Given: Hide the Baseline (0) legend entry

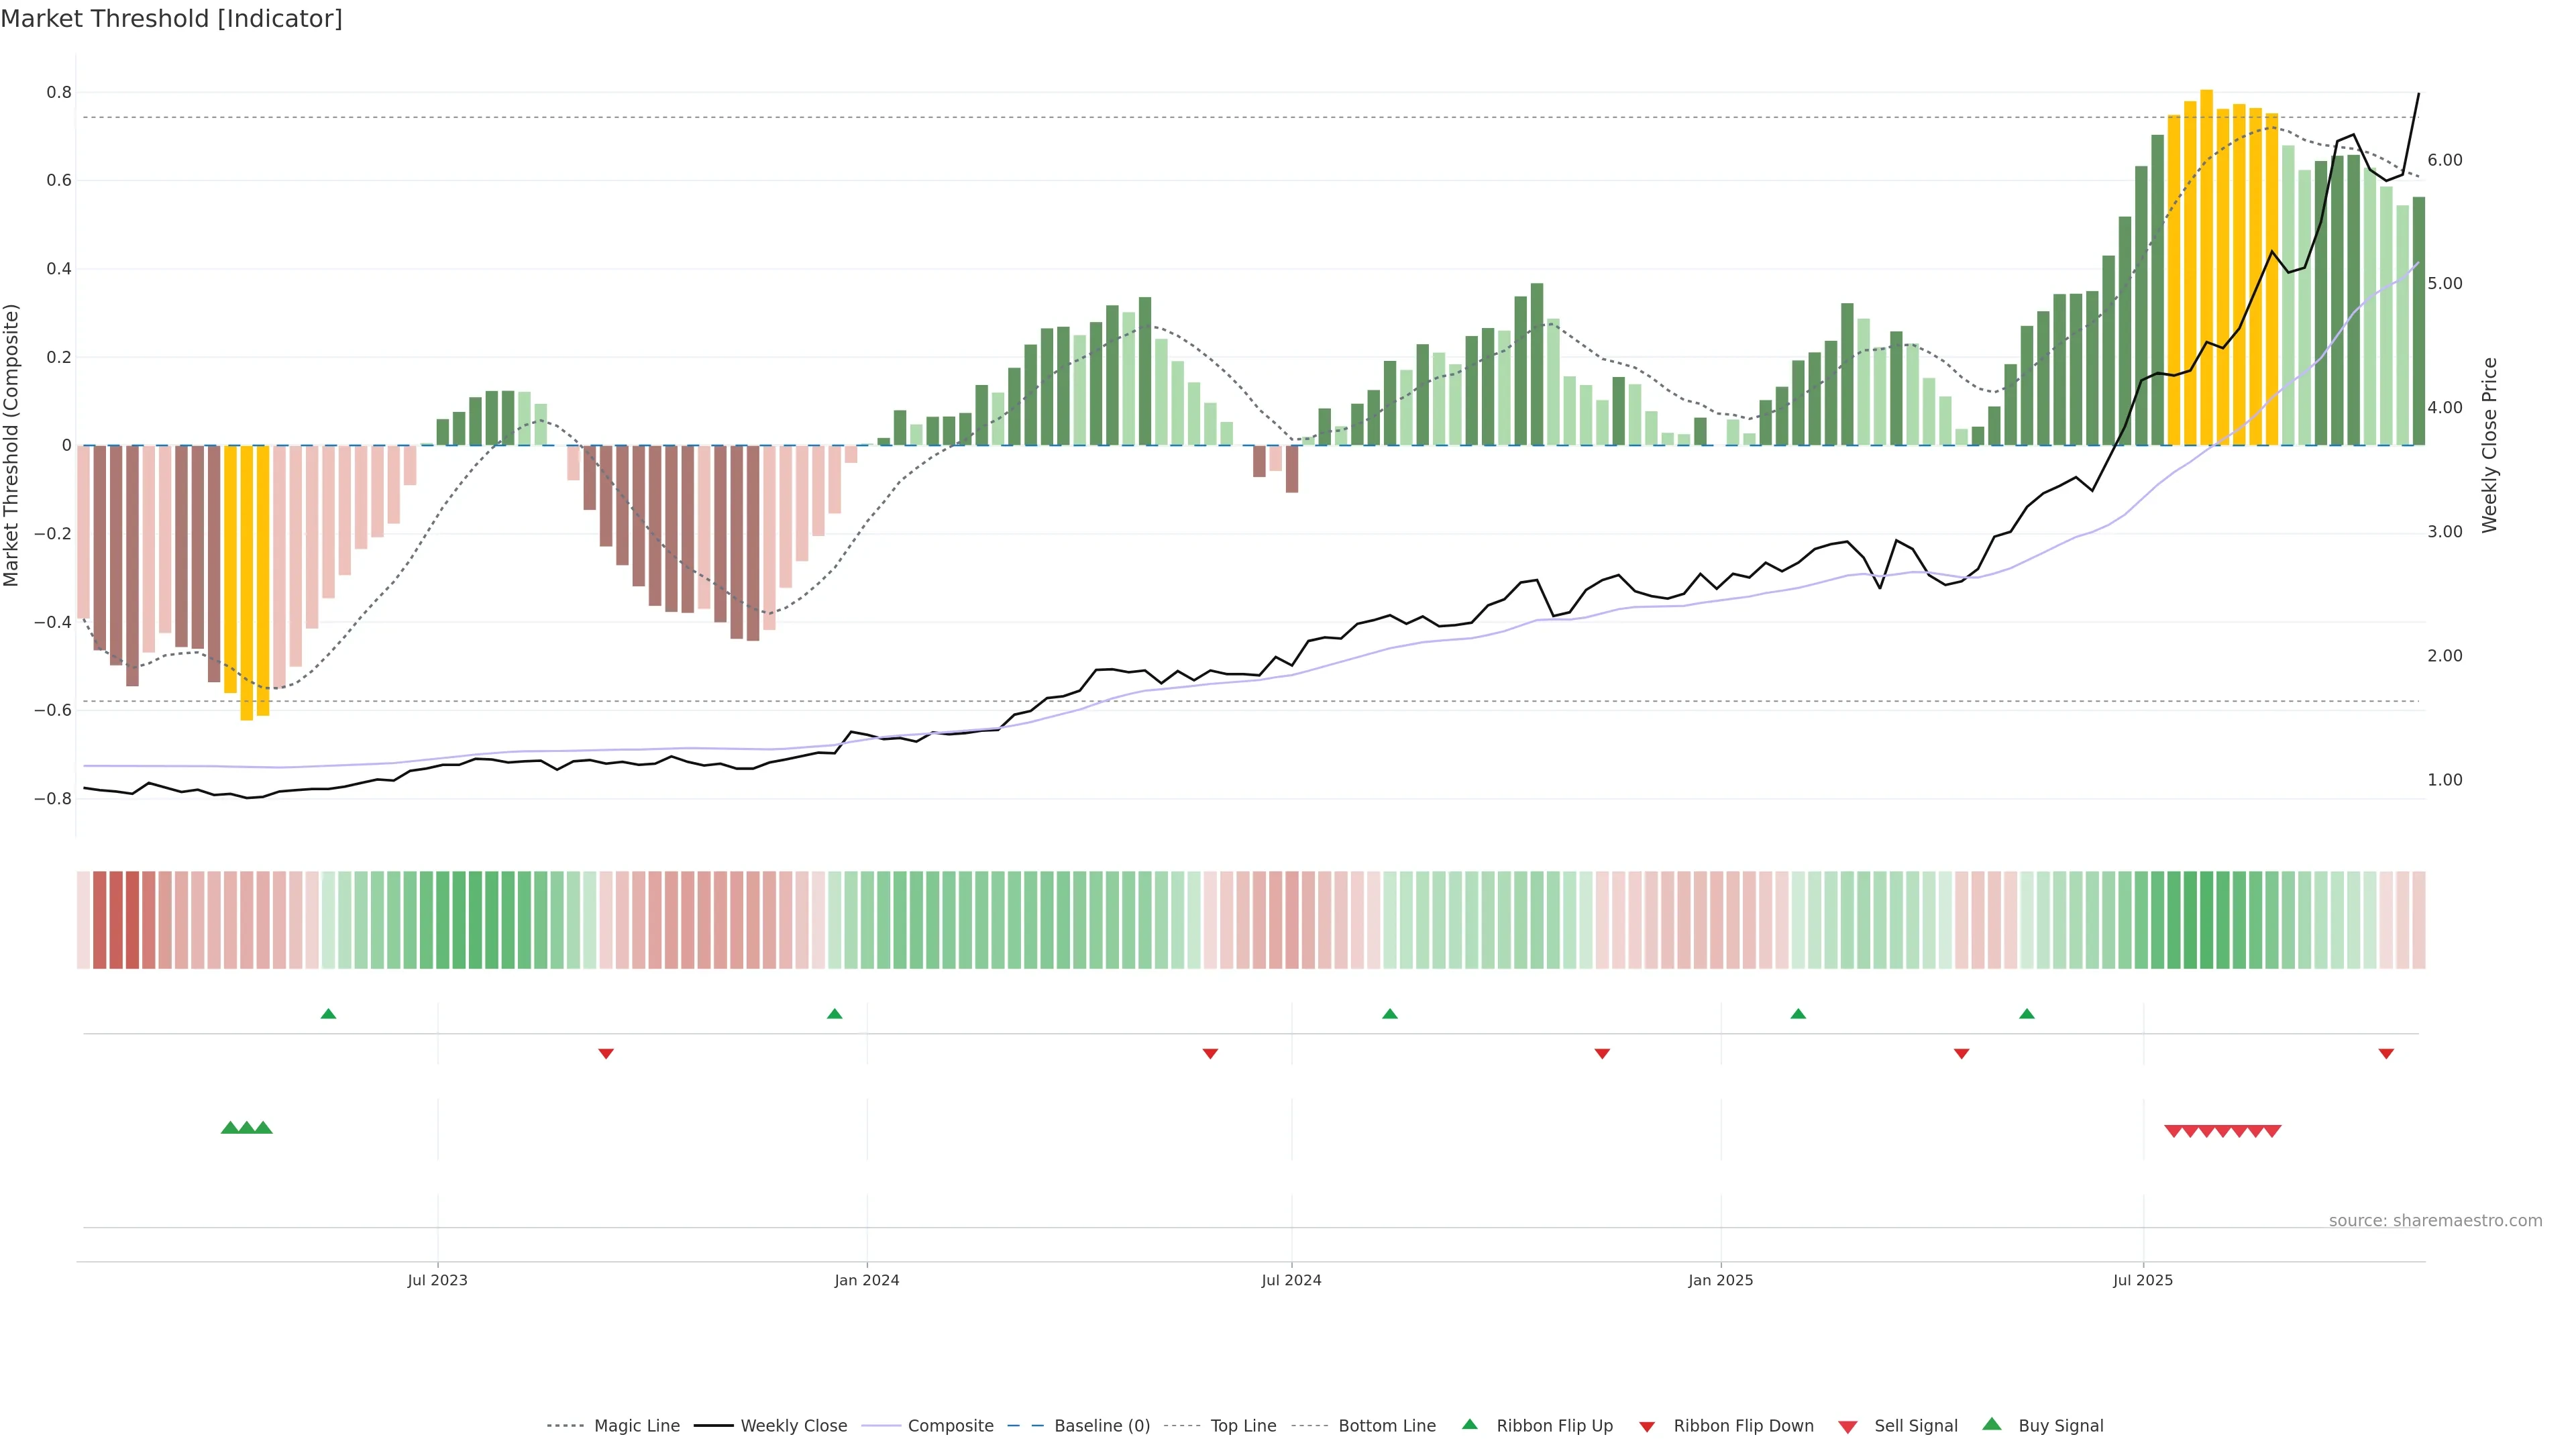Looking at the screenshot, I should coord(1101,1426).
